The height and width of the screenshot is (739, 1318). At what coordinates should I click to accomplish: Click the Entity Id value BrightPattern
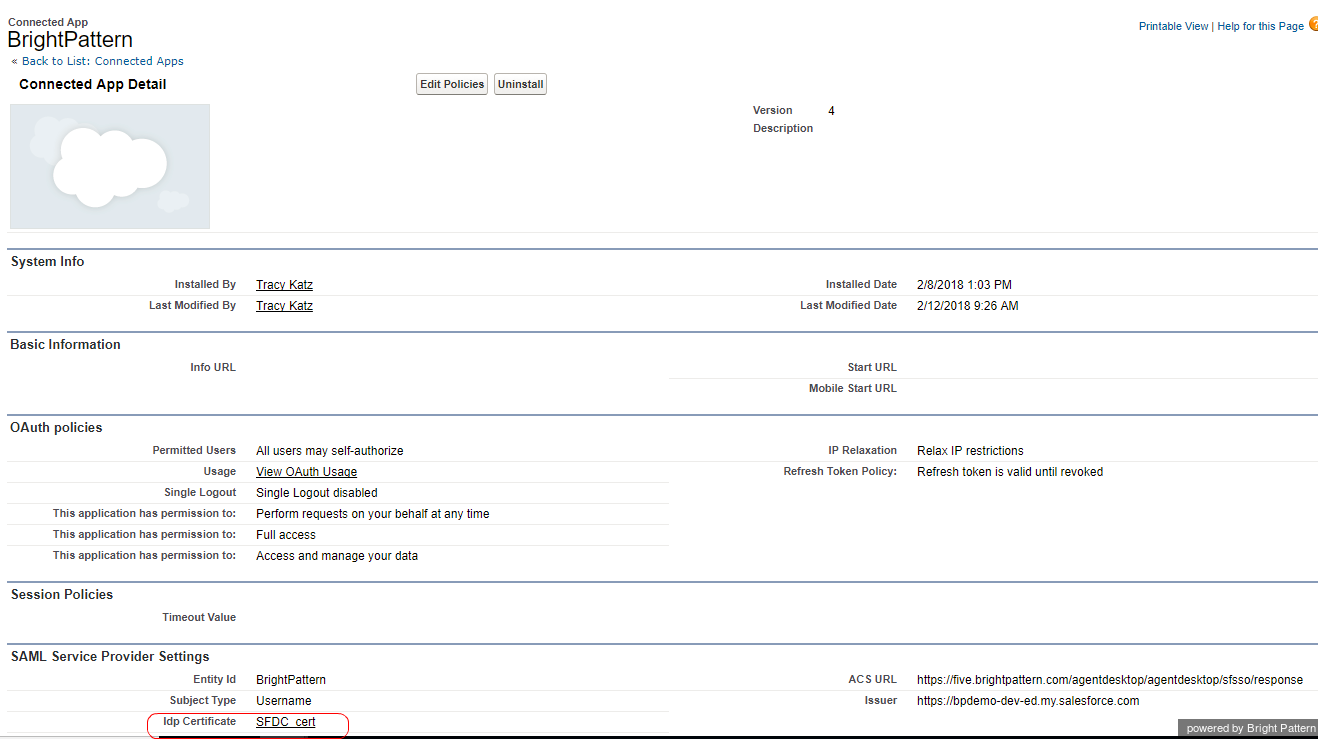(x=291, y=680)
